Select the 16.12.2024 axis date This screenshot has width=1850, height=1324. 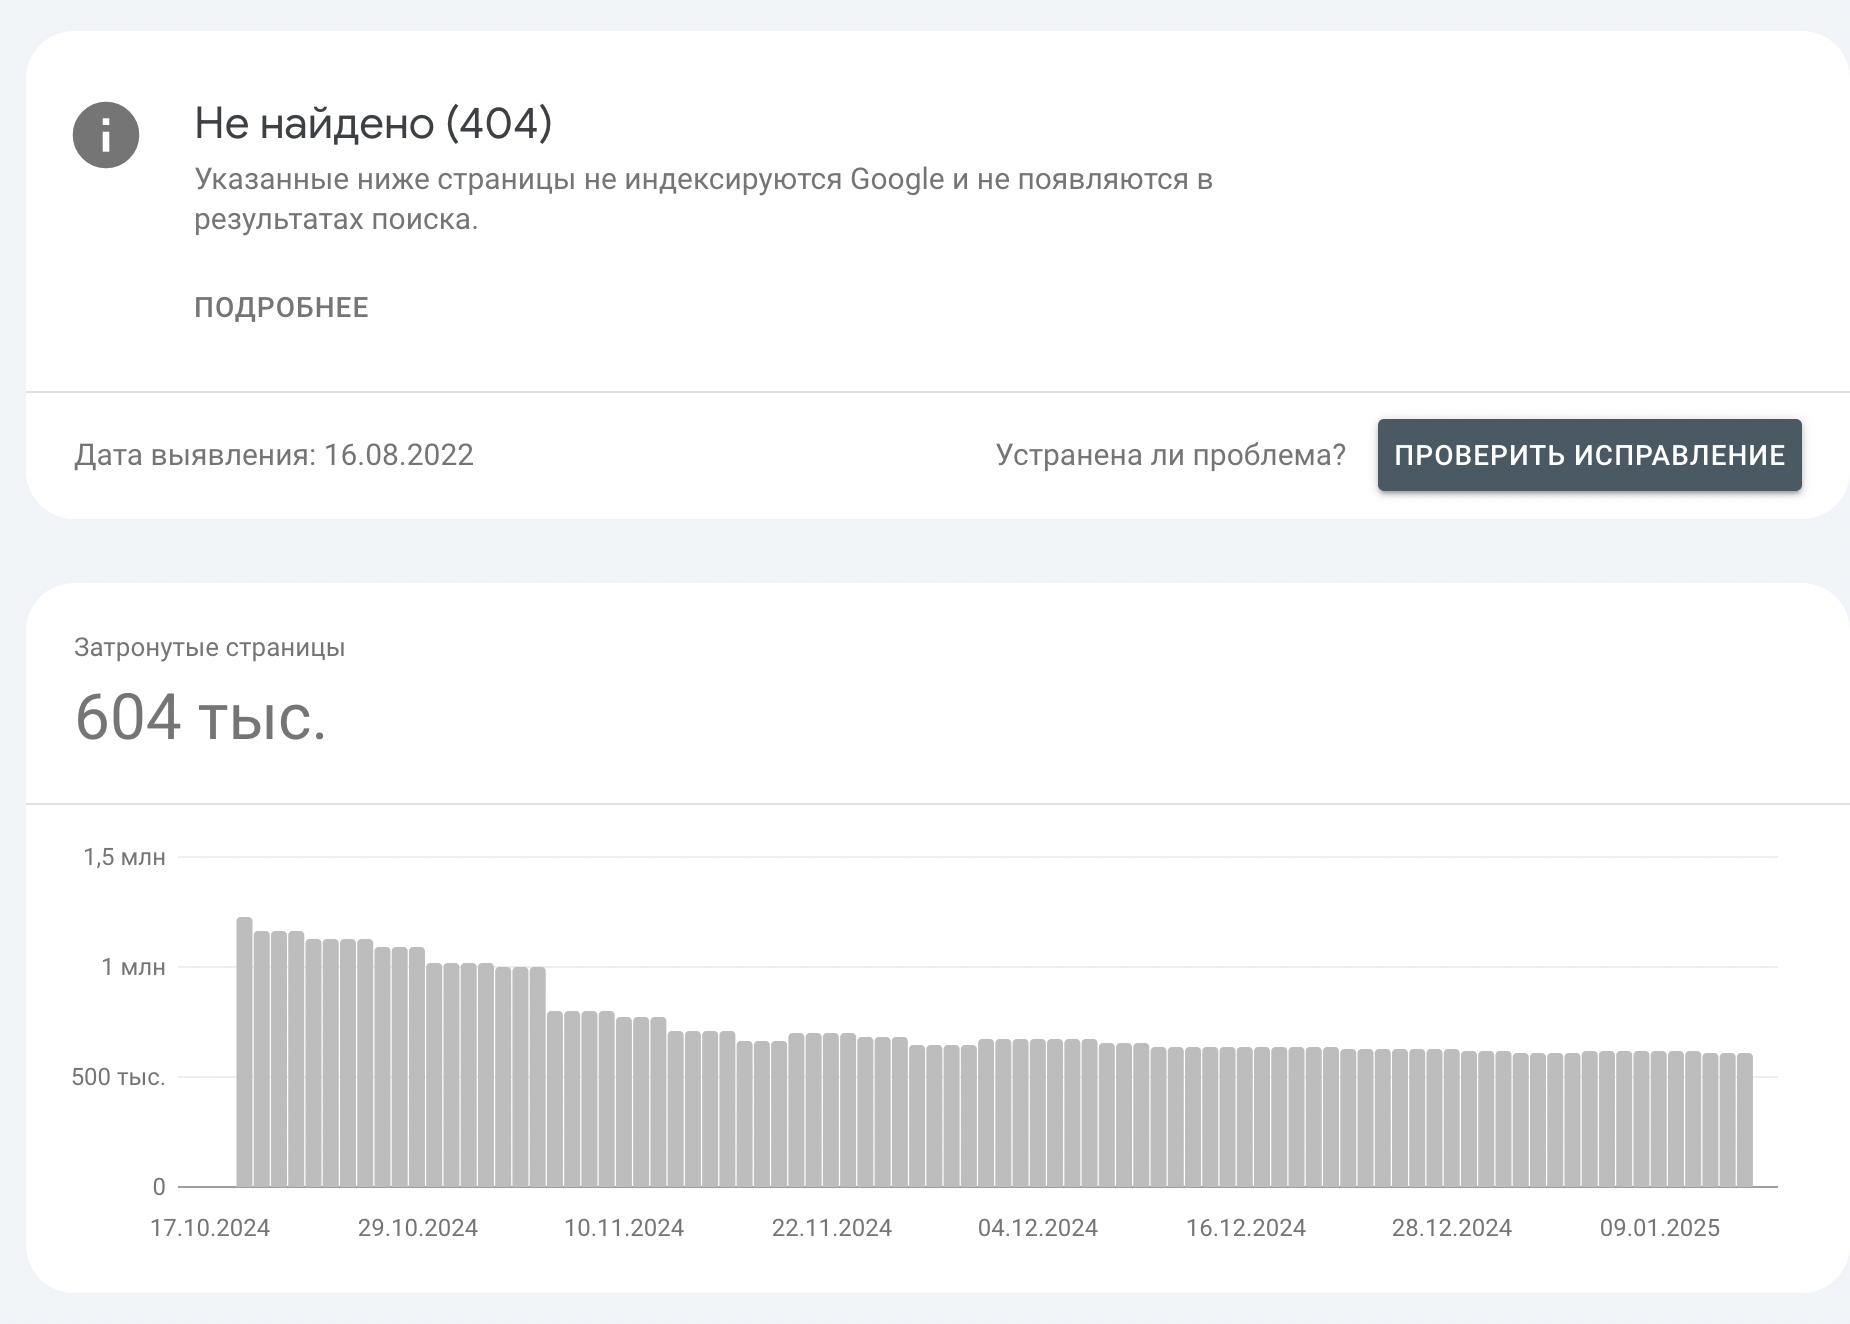coord(1246,1228)
